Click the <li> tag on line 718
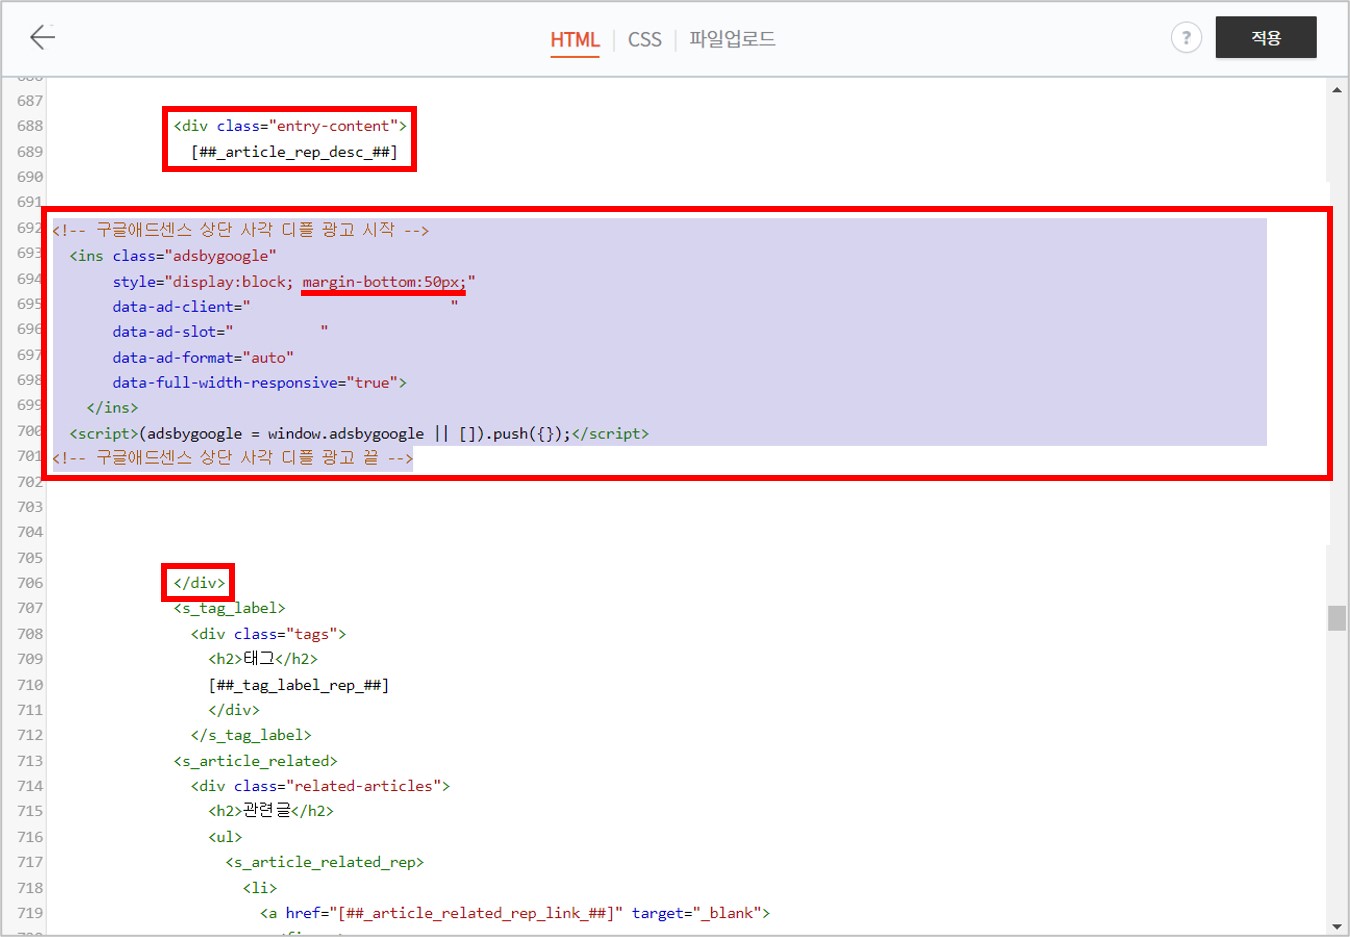The width and height of the screenshot is (1350, 937). (x=260, y=888)
